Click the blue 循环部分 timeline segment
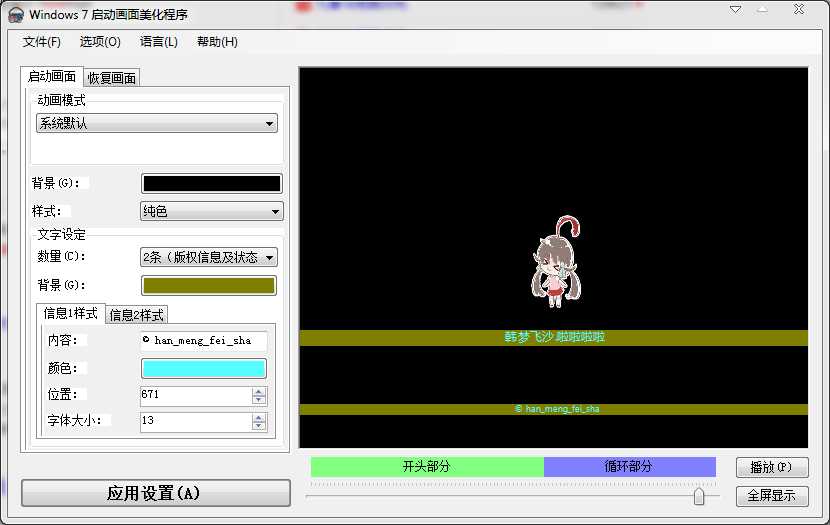The image size is (830, 525). click(630, 467)
